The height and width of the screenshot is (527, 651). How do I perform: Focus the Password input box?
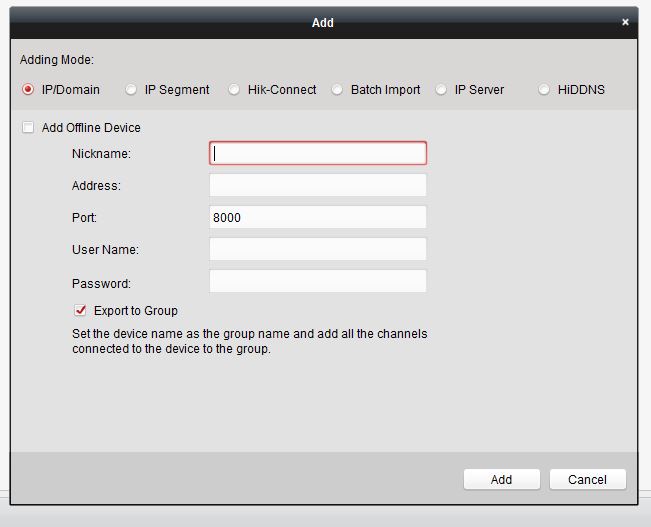pyautogui.click(x=317, y=281)
